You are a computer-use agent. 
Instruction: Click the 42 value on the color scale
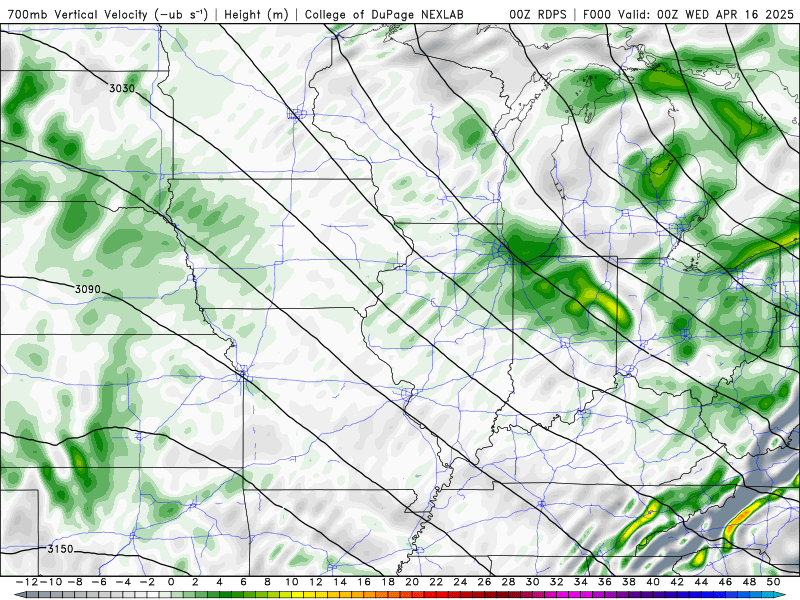pos(678,582)
